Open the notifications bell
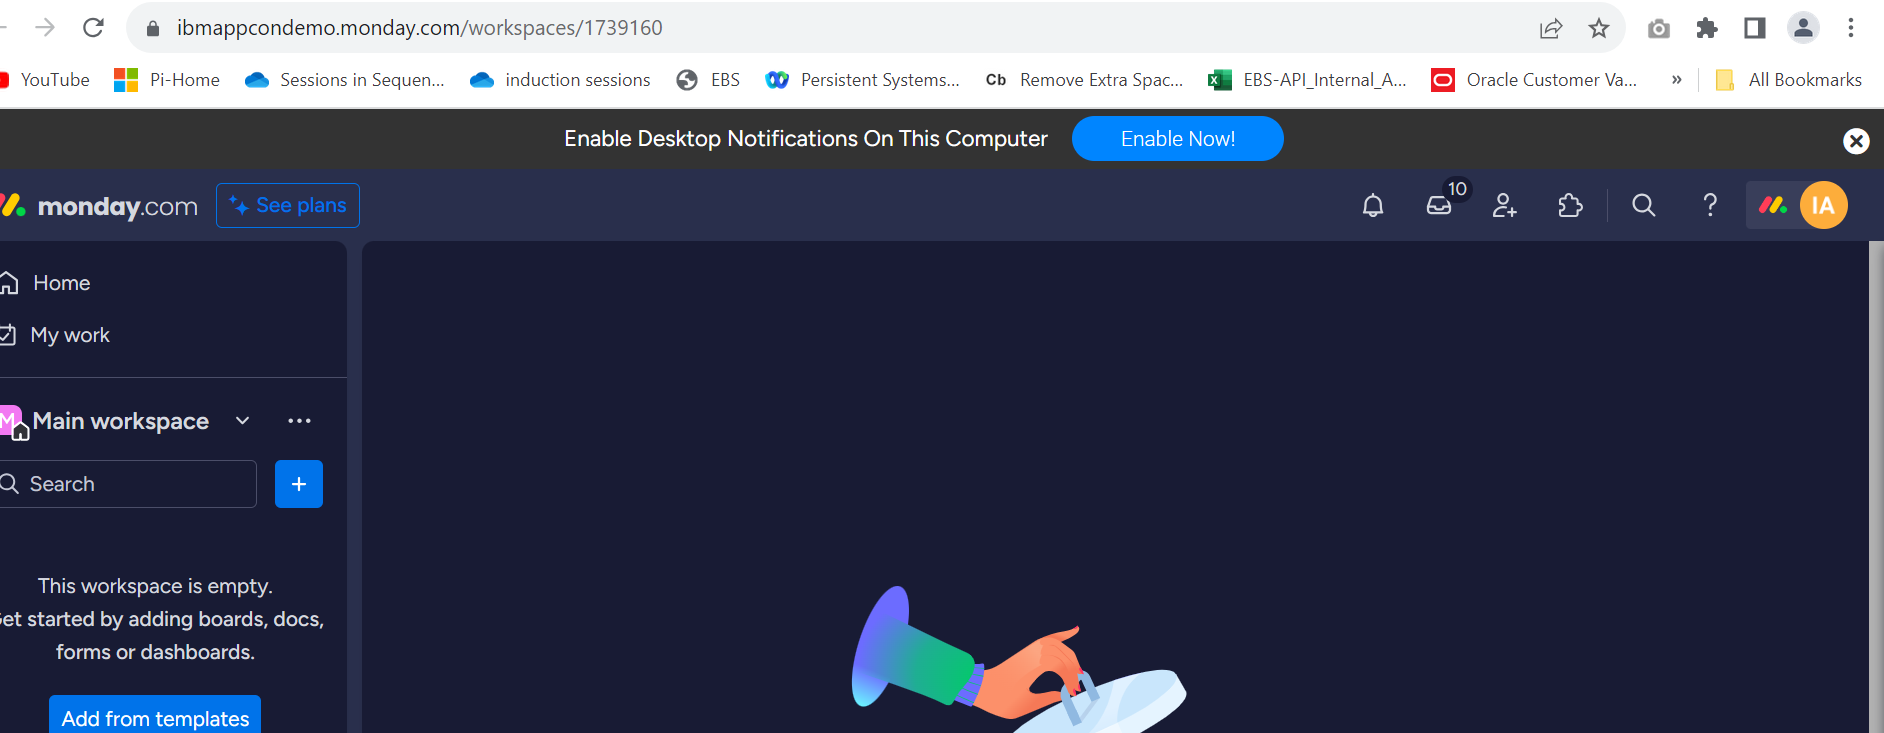 coord(1373,206)
